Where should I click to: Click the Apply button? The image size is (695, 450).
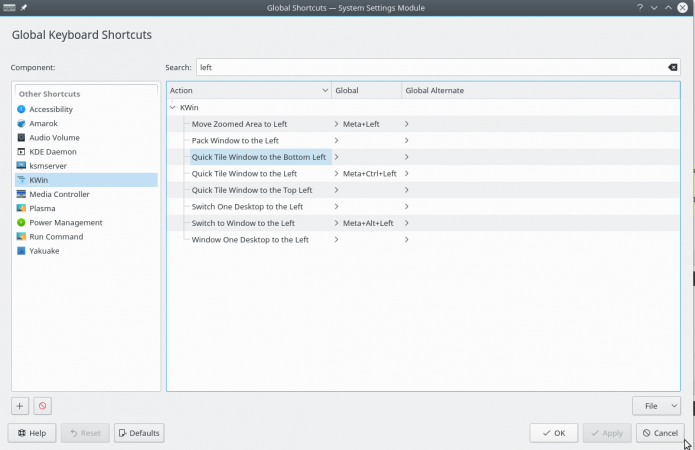(607, 433)
